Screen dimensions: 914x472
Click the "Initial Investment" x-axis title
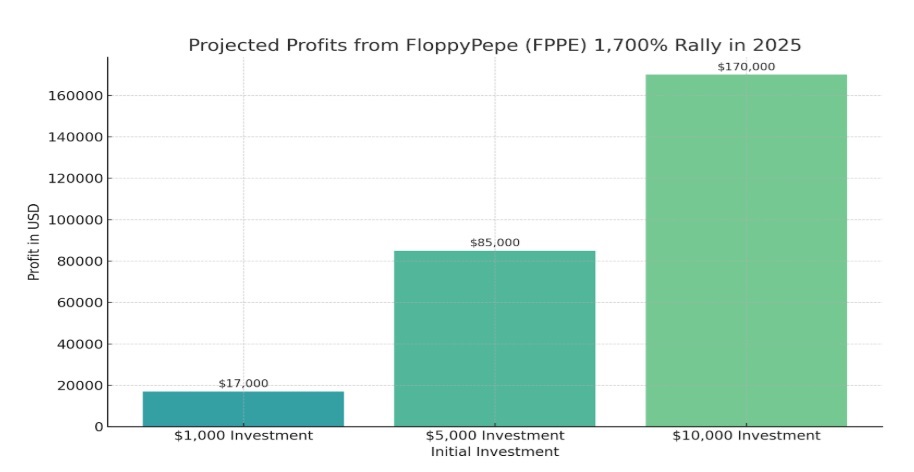click(x=495, y=452)
